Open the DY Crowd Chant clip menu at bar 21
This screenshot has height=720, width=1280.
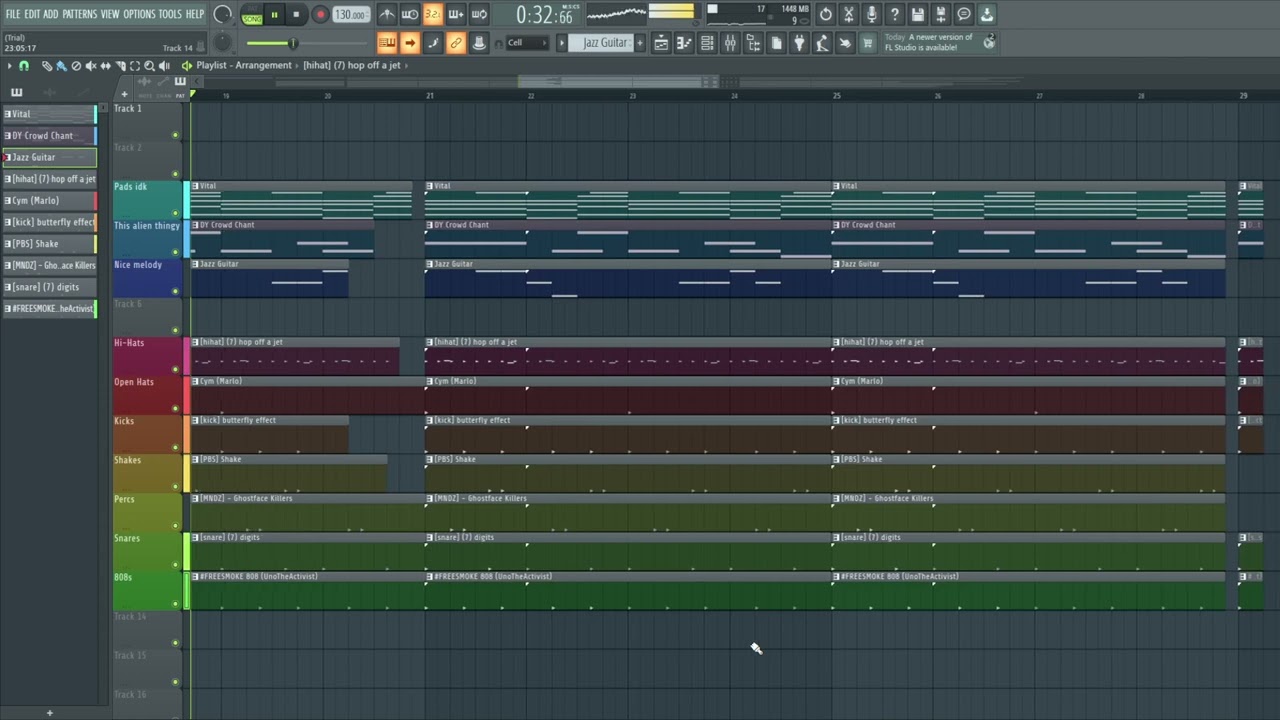coord(429,225)
